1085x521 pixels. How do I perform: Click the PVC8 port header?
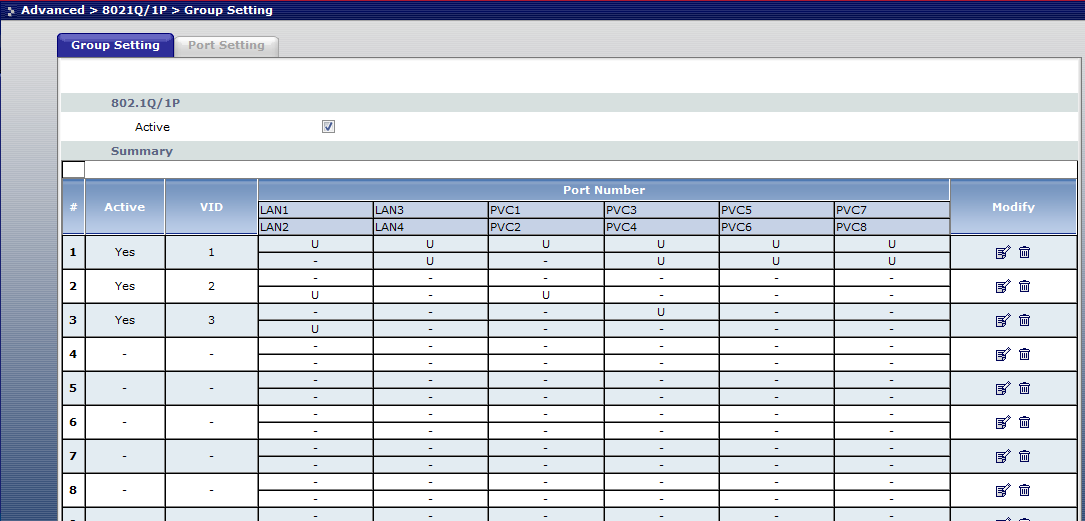tap(892, 227)
